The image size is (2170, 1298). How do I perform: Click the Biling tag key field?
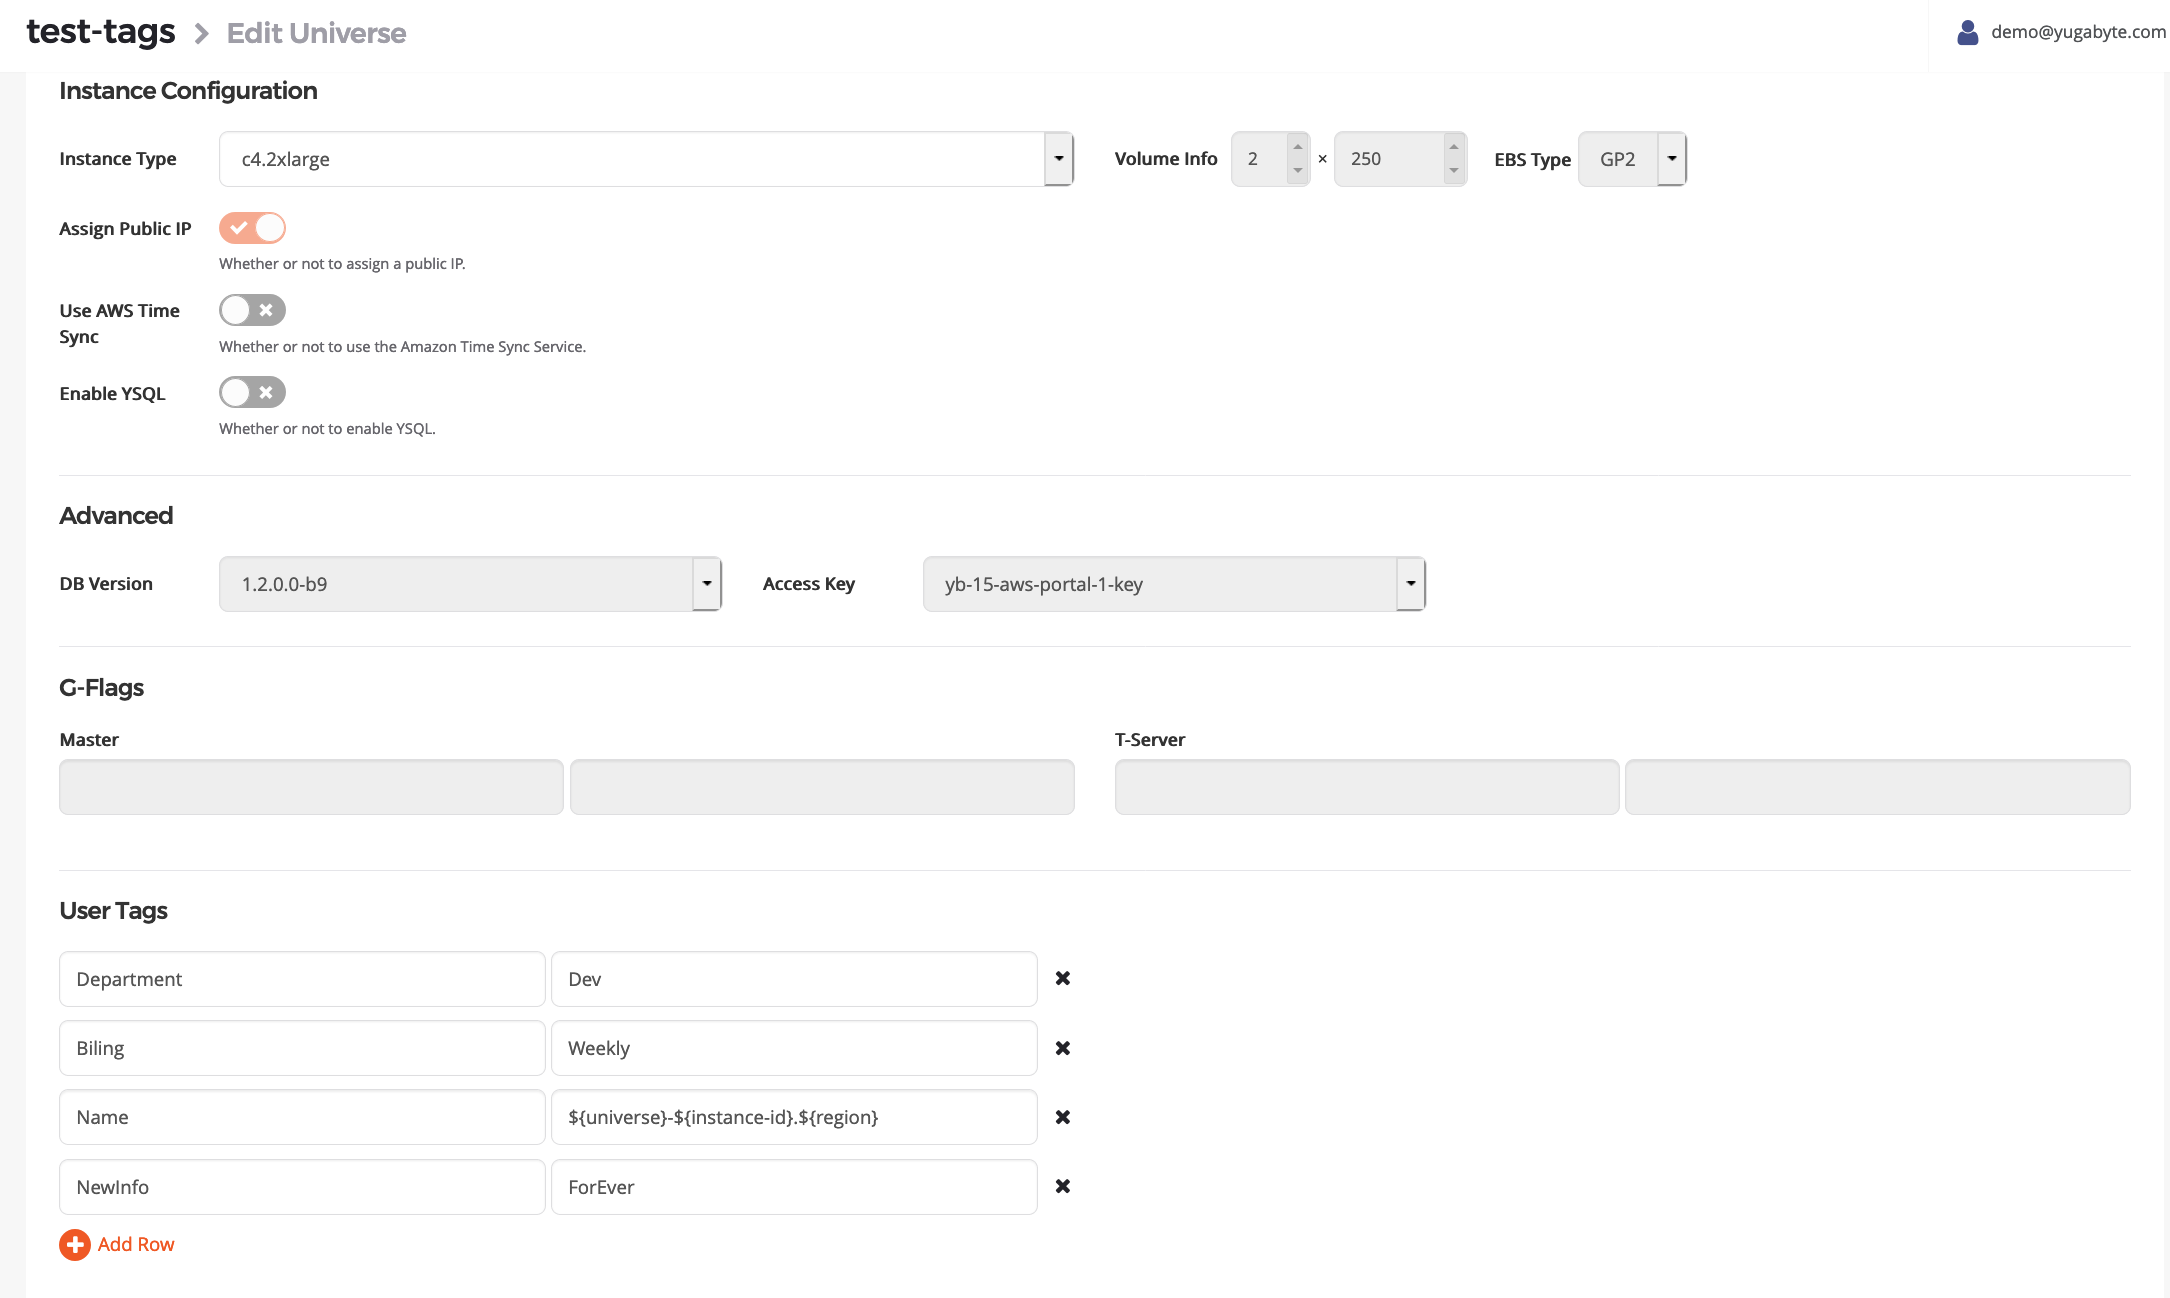(x=302, y=1048)
